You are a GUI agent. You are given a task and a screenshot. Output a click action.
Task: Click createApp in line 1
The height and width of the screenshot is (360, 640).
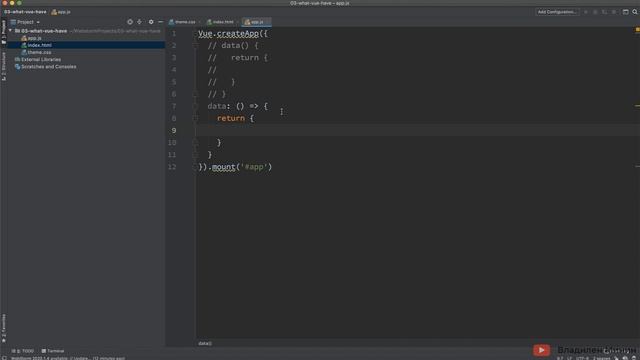click(238, 33)
